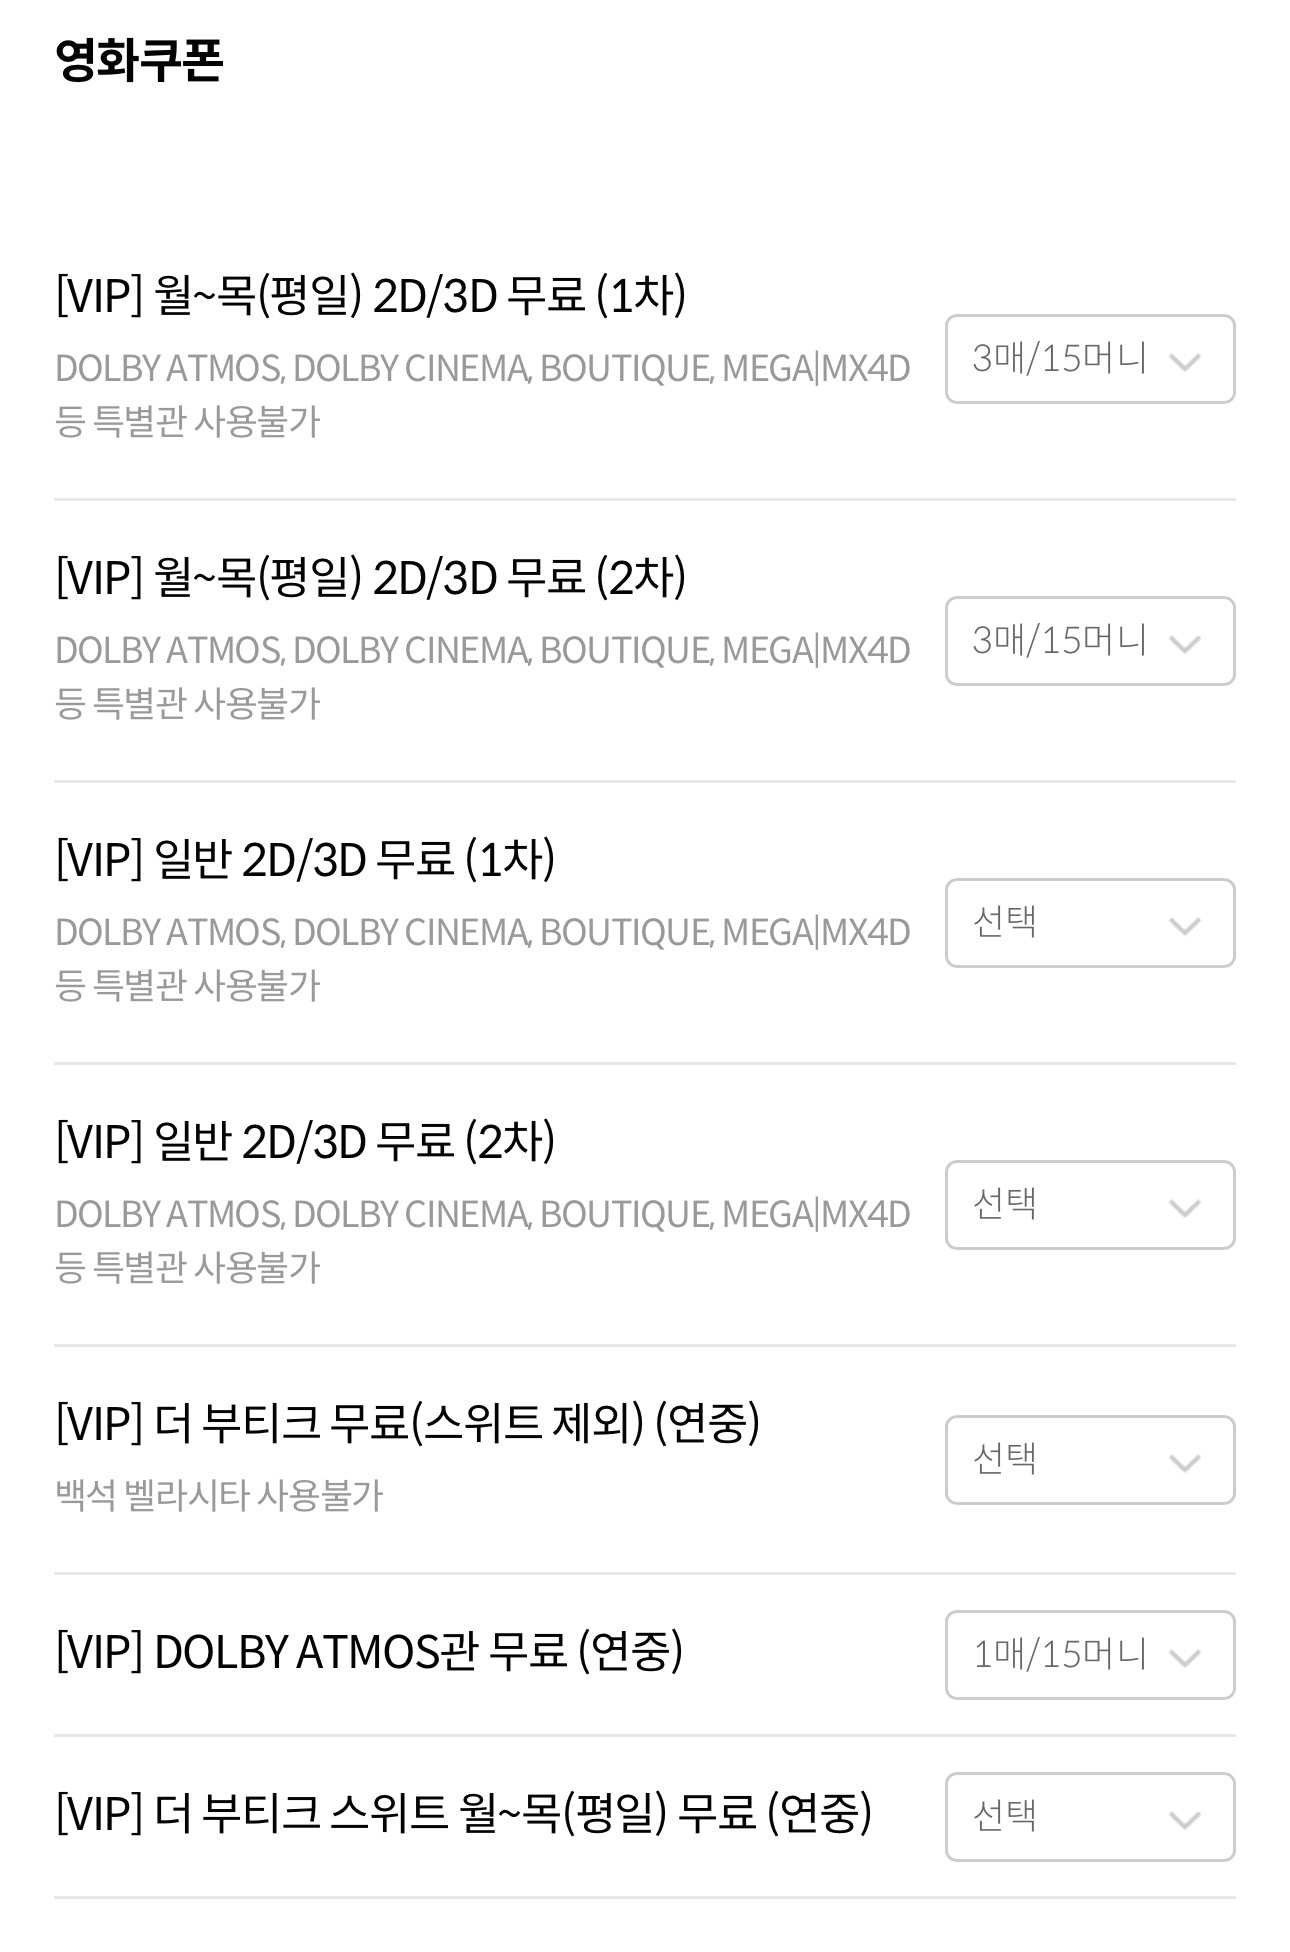Open the 월~목(평일) 2D/3D 무료 (1차) quantity dropdown

click(1089, 359)
